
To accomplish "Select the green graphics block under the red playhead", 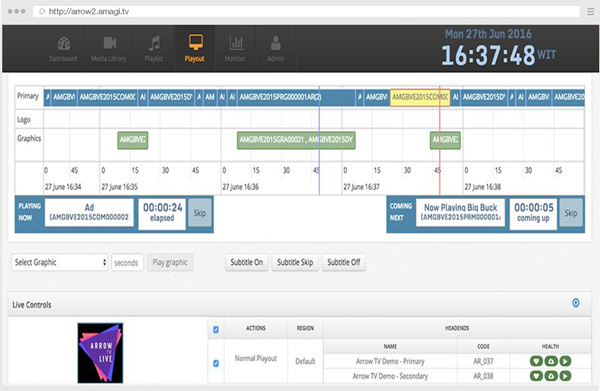I will pos(445,140).
